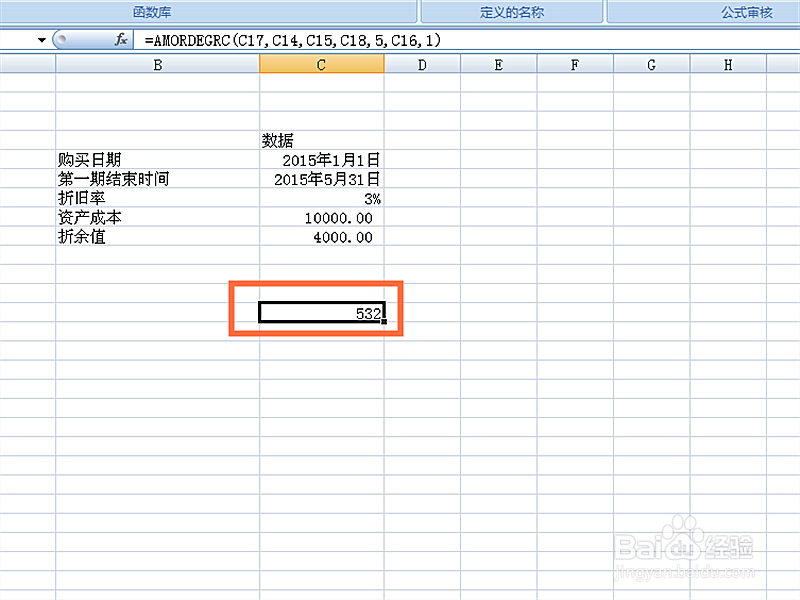Select column E header
The image size is (800, 600).
coord(498,65)
